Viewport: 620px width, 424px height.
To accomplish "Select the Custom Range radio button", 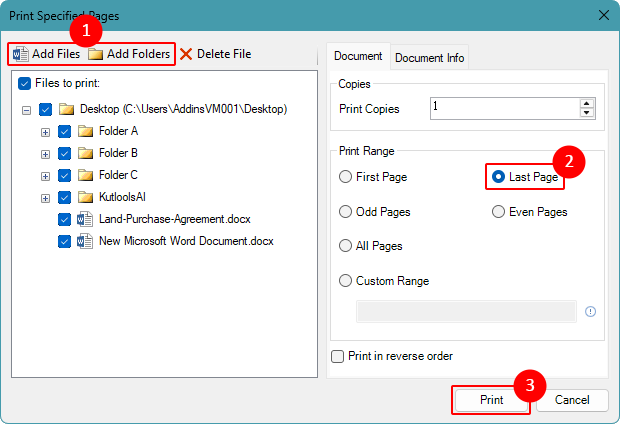I will pos(345,281).
